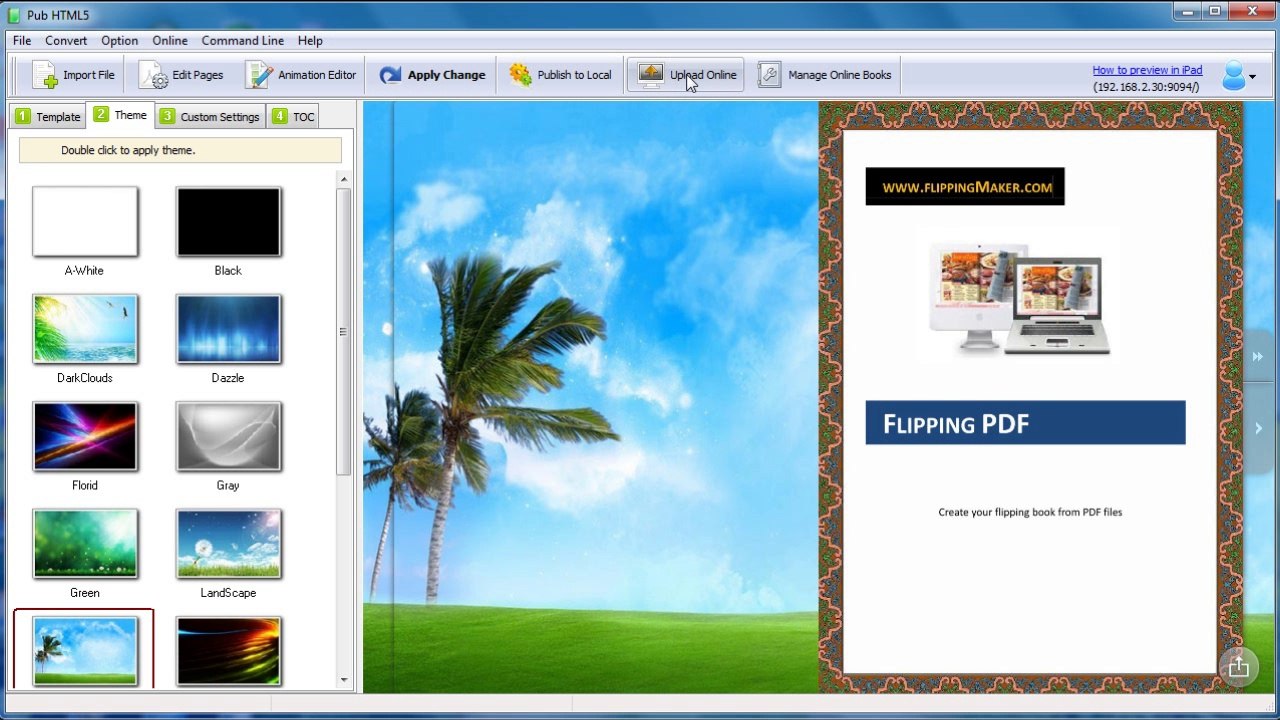The width and height of the screenshot is (1280, 720).
Task: Open the File menu
Action: (22, 41)
